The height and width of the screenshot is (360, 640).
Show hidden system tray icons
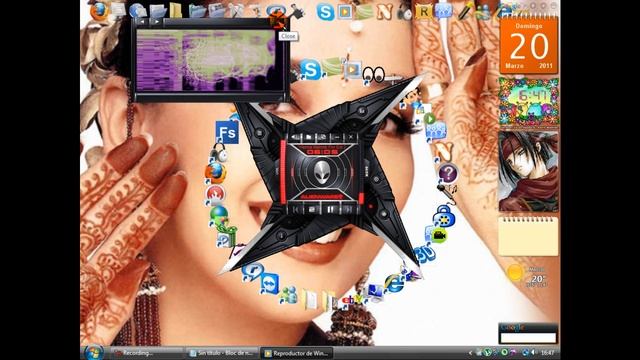click(470, 353)
